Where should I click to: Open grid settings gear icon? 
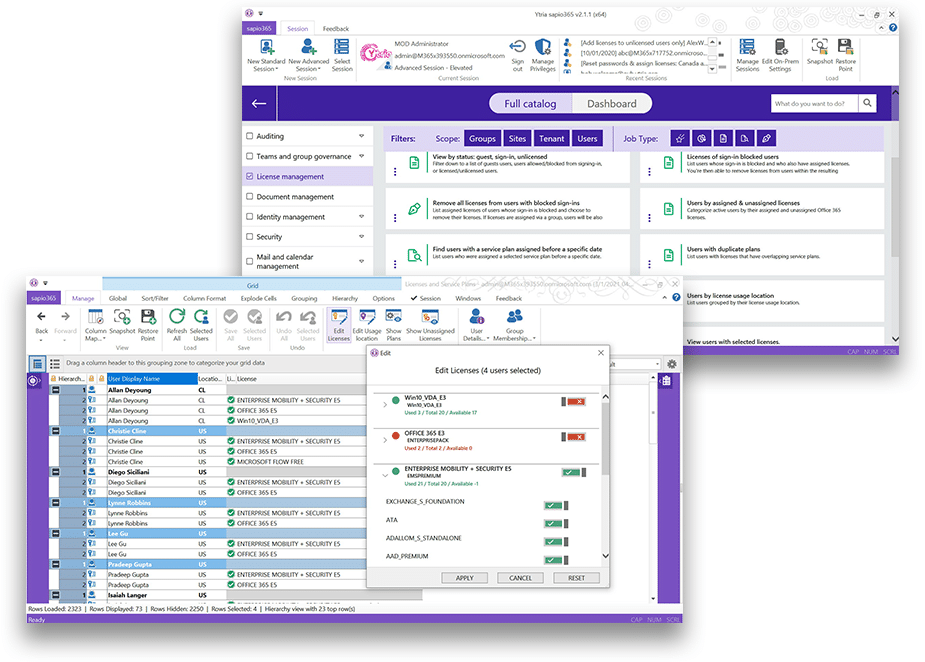click(x=671, y=364)
